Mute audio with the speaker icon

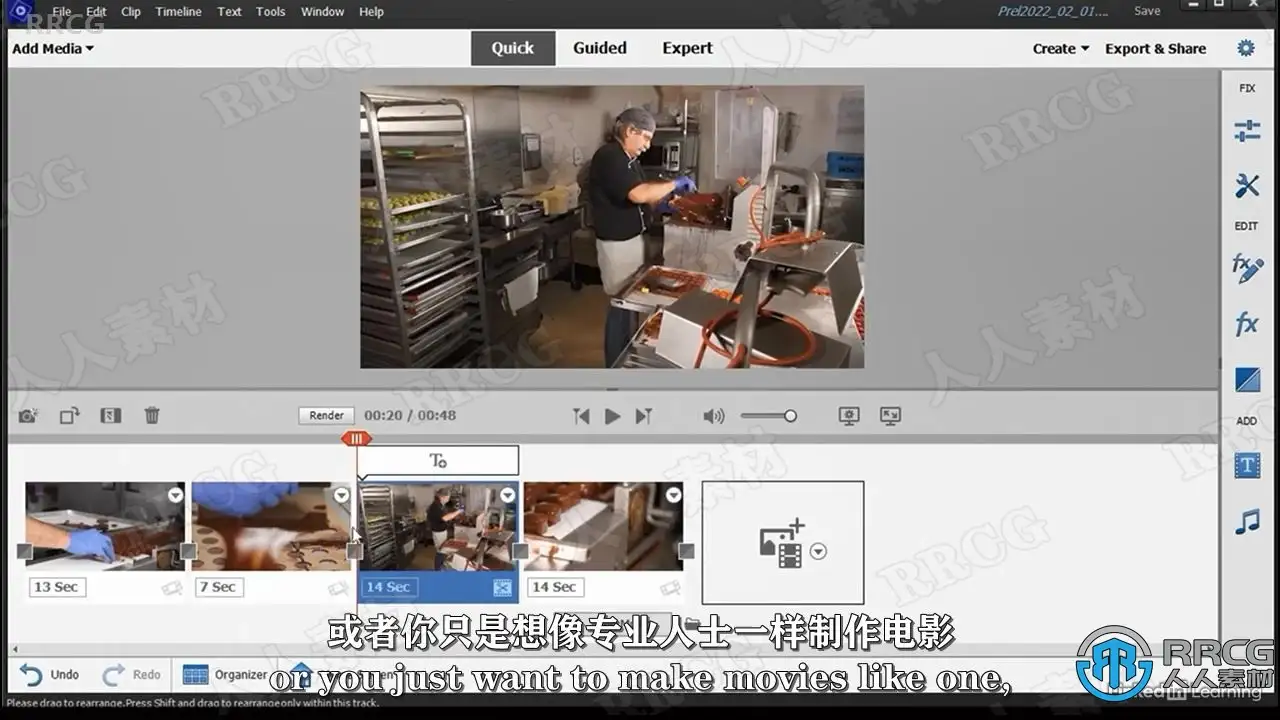coord(713,416)
